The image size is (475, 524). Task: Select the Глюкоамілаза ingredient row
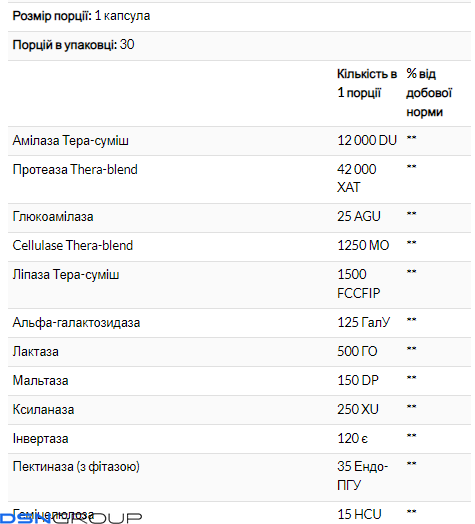[239, 218]
